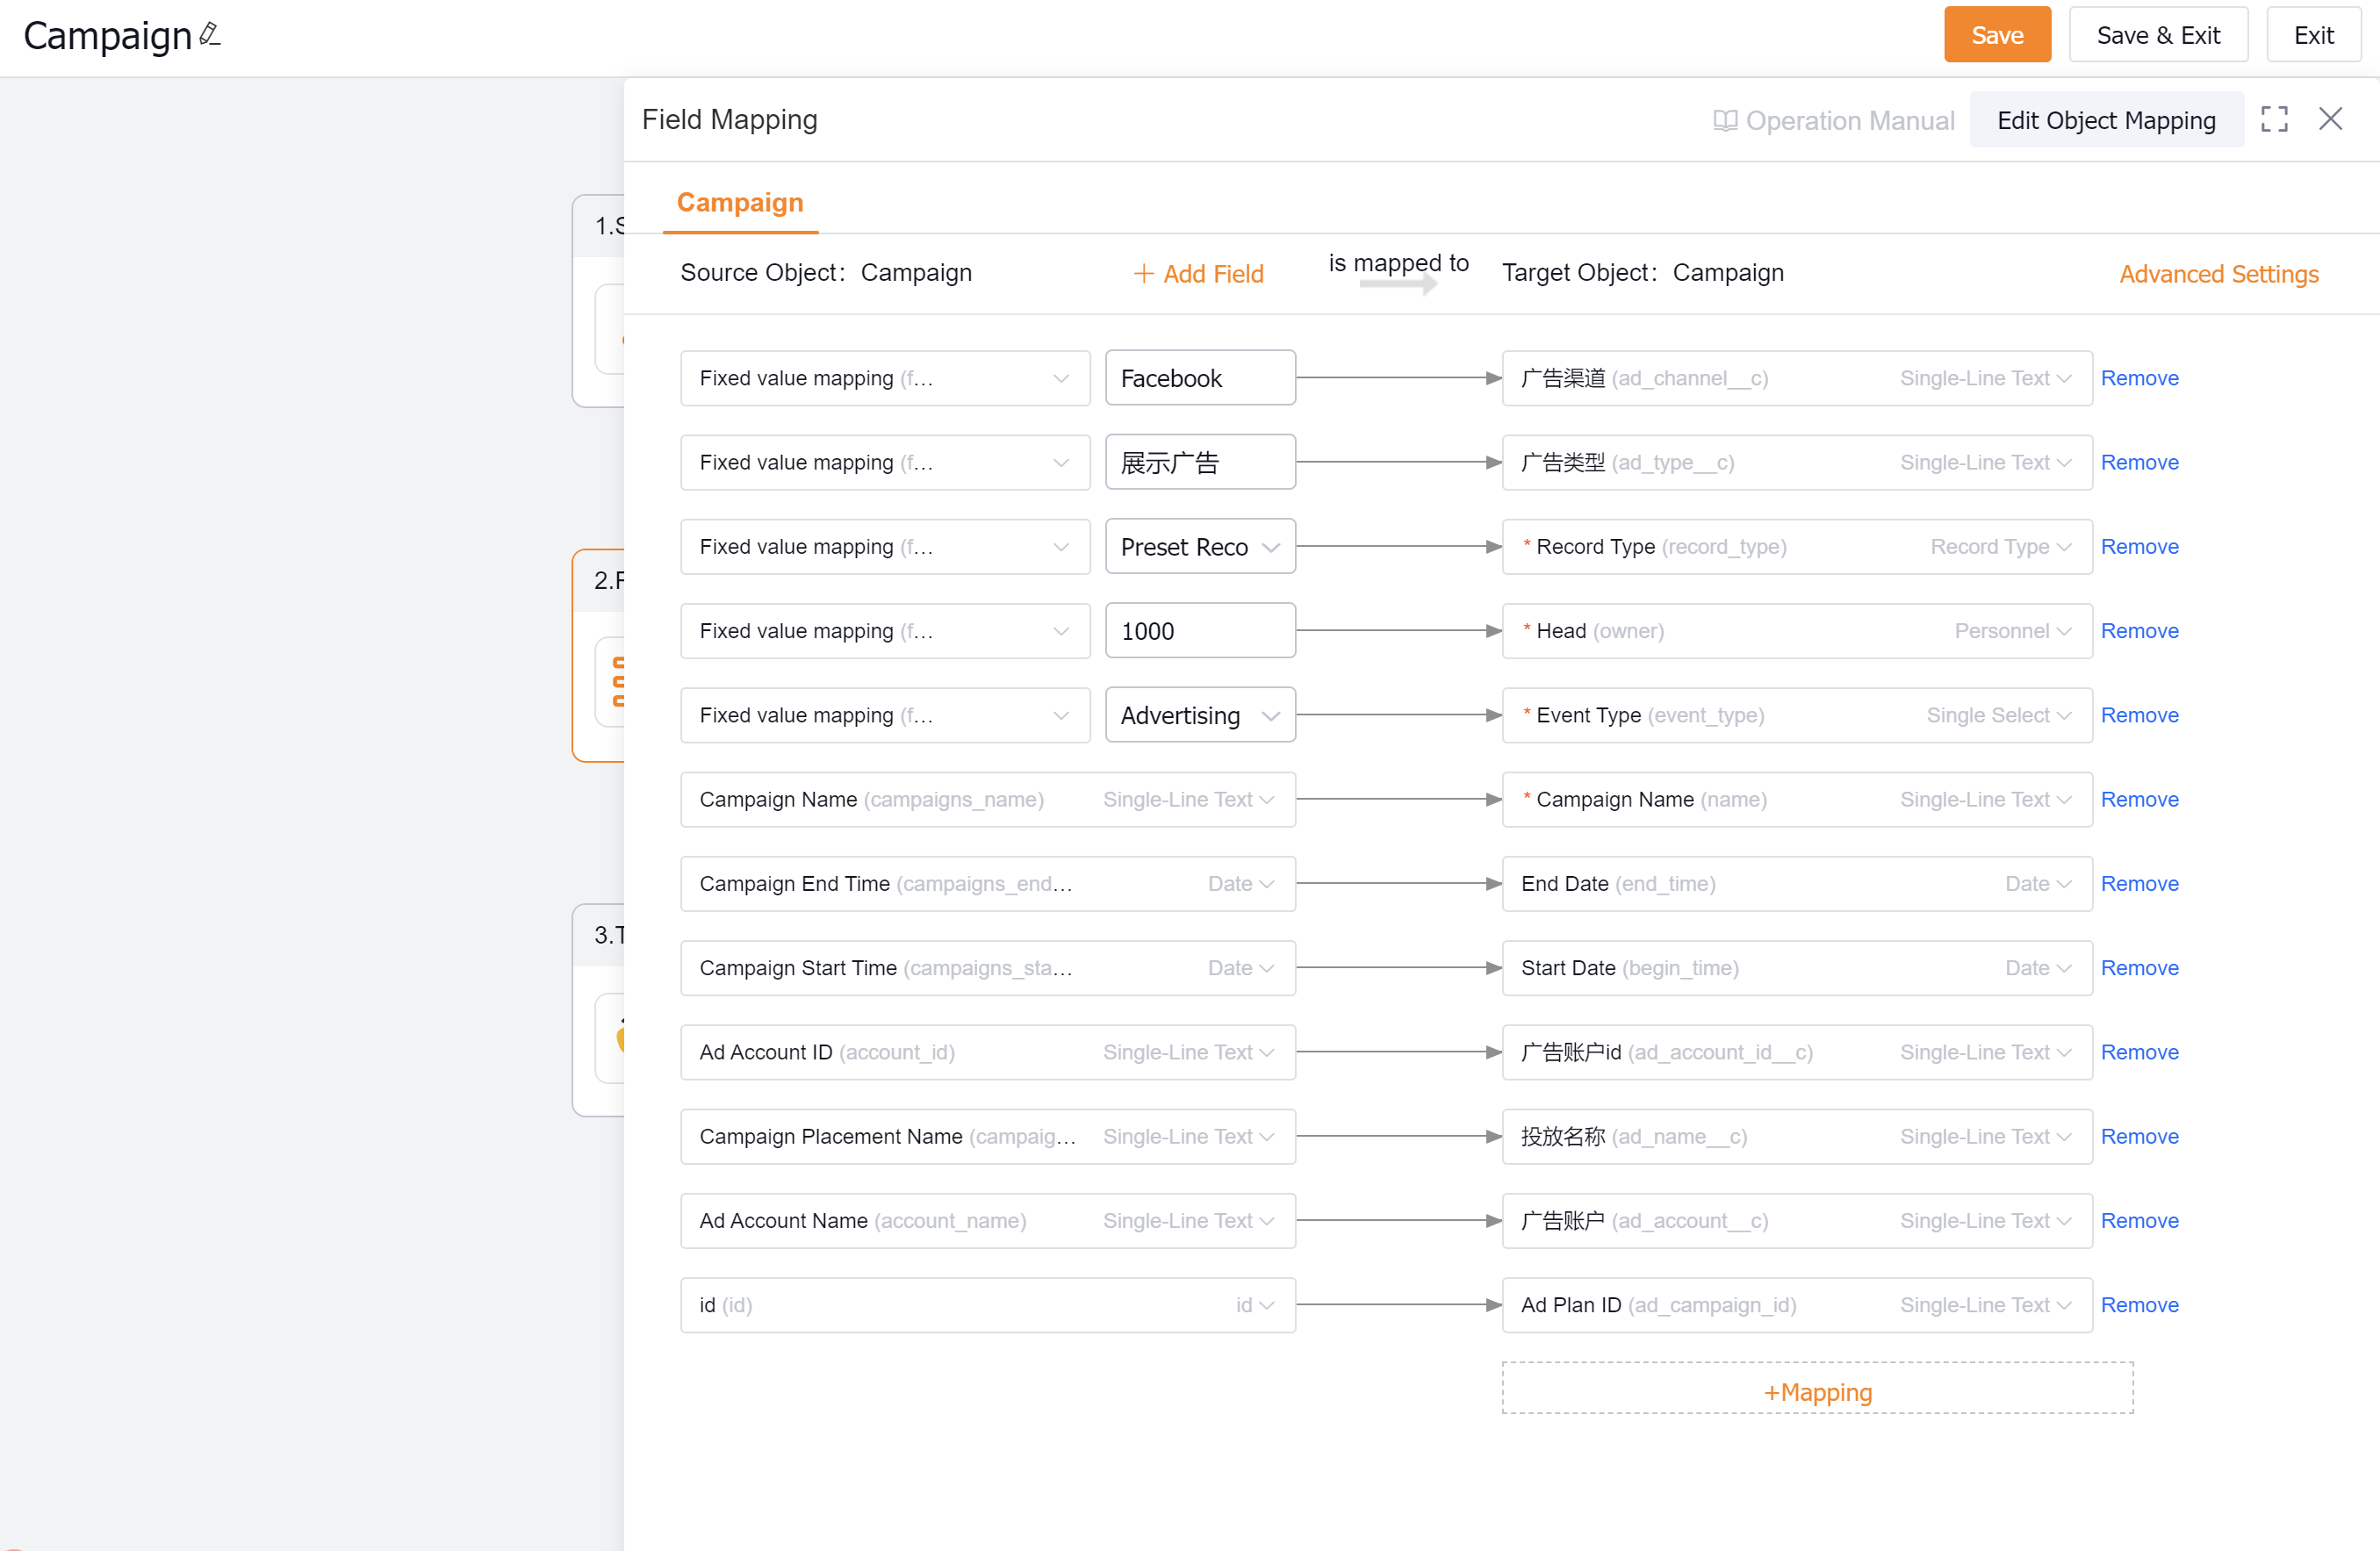Click the Save button
Image resolution: width=2380 pixels, height=1551 pixels.
coord(1996,35)
